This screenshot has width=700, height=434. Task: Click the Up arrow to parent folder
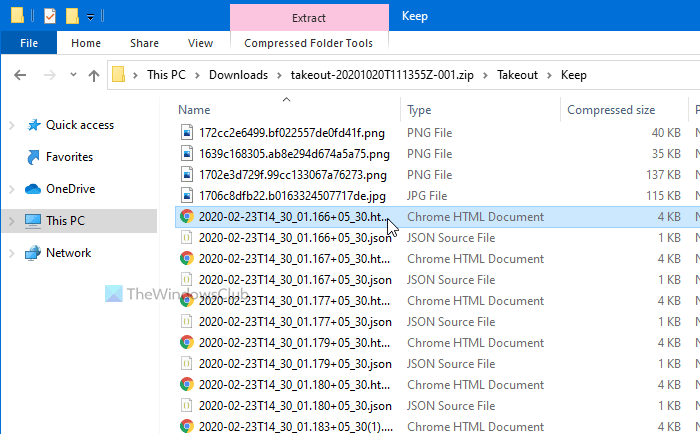[x=93, y=74]
